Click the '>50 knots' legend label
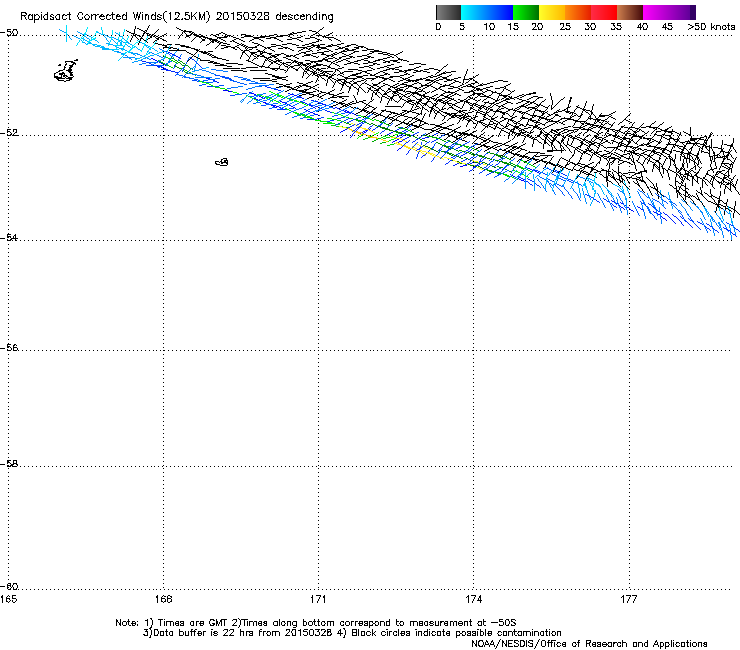740x650 pixels. (711, 27)
